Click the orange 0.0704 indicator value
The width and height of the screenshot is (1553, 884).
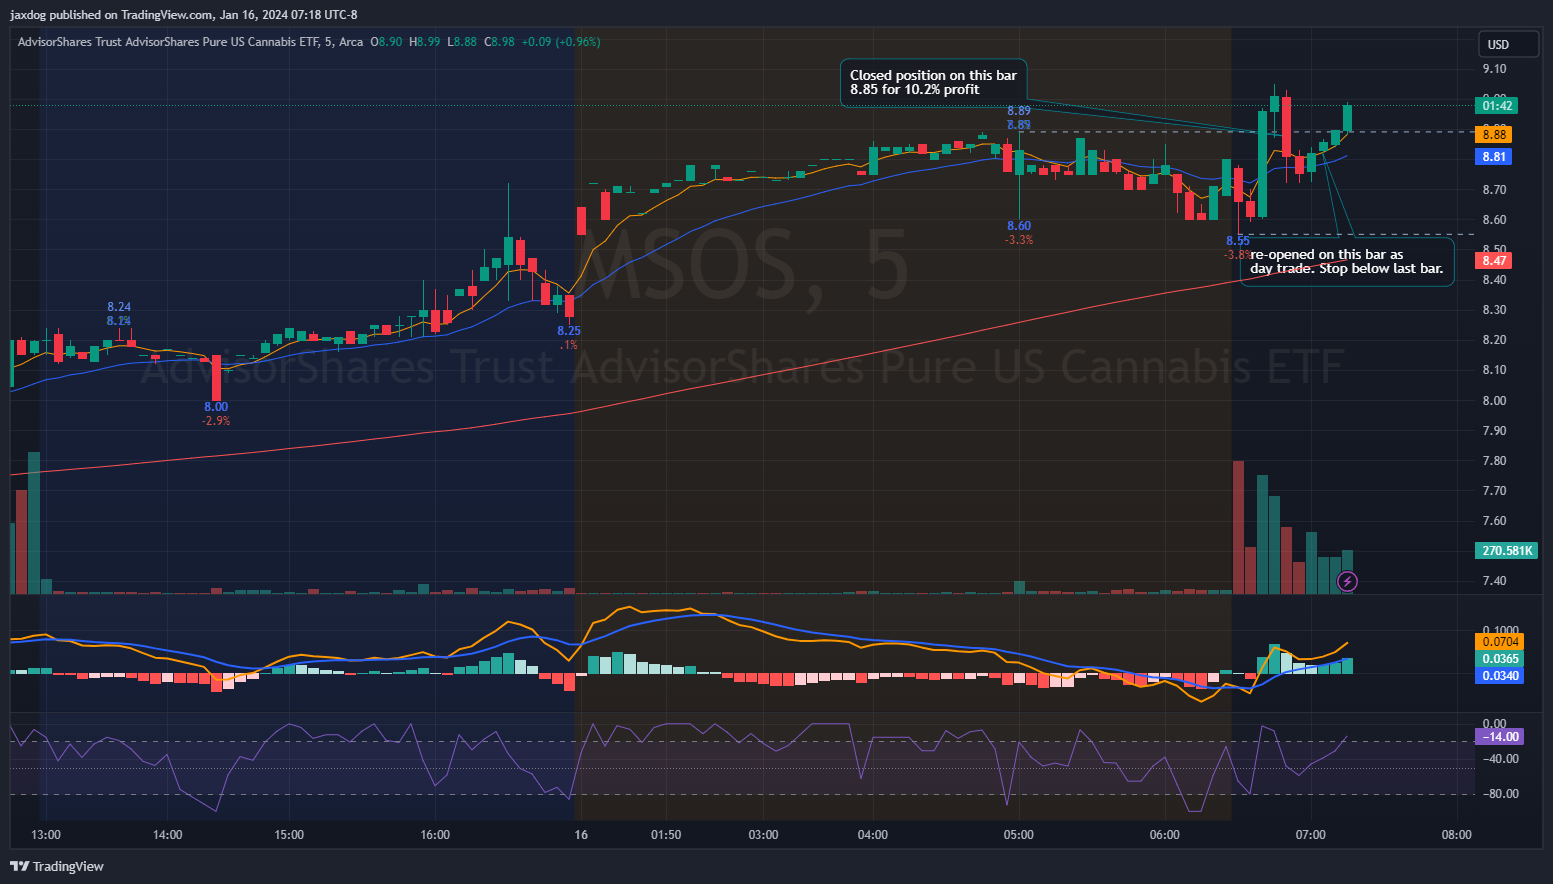tap(1500, 642)
